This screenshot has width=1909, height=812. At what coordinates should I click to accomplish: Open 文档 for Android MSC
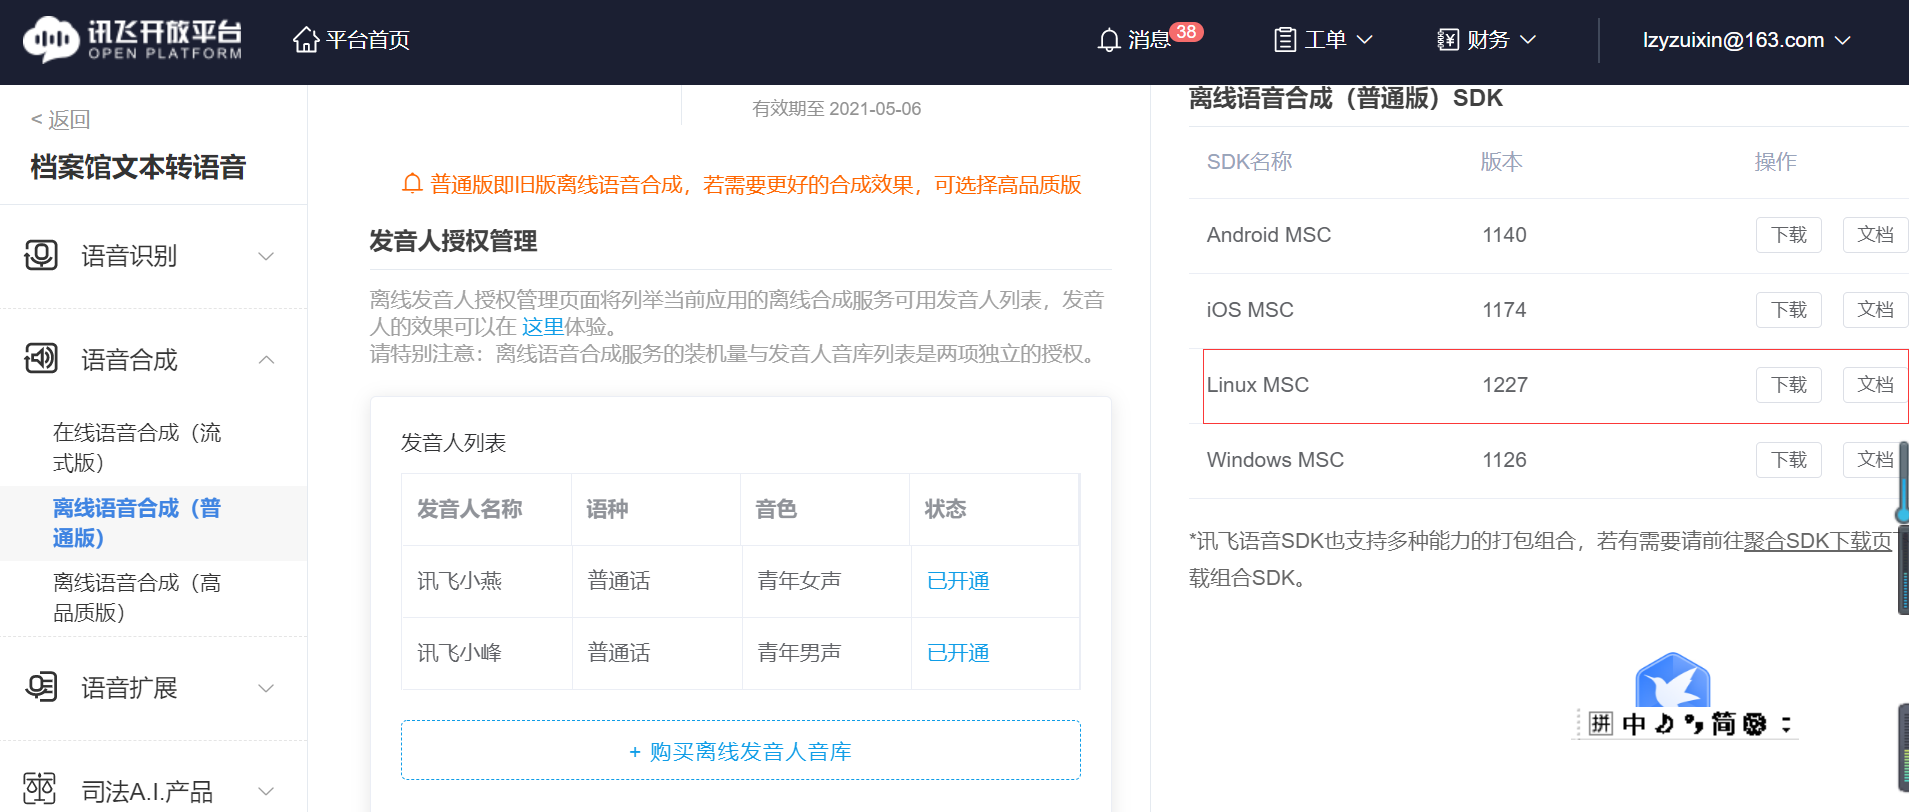1875,235
